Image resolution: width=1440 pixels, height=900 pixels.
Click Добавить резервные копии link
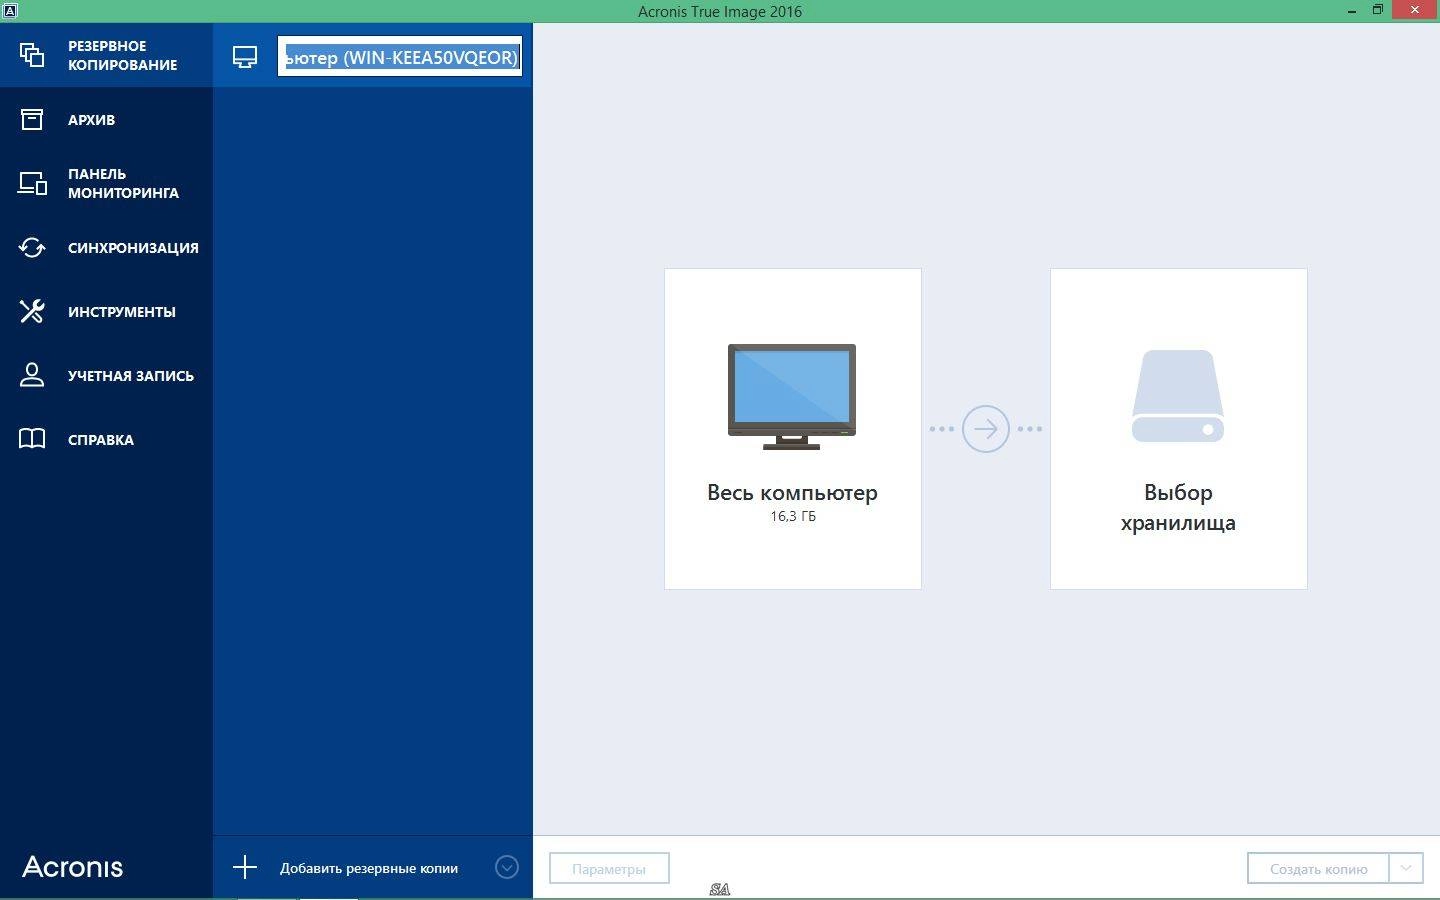pos(369,868)
